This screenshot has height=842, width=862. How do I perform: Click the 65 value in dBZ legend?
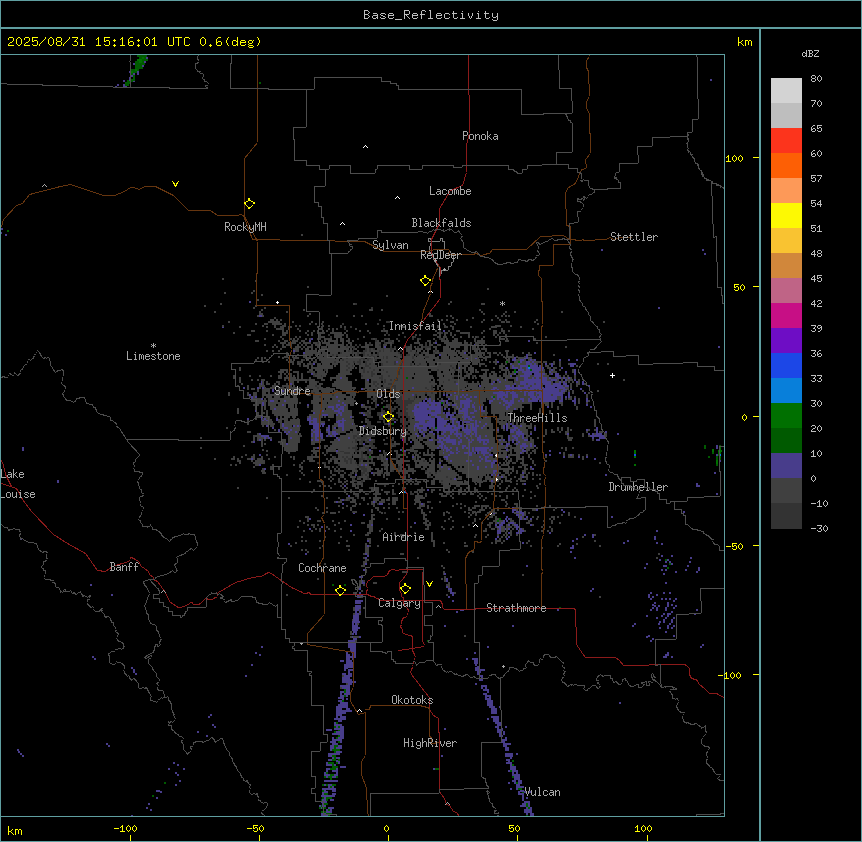[x=816, y=129]
